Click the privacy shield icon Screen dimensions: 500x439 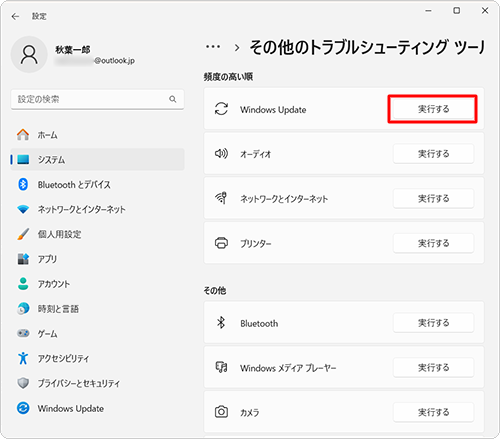(x=23, y=383)
